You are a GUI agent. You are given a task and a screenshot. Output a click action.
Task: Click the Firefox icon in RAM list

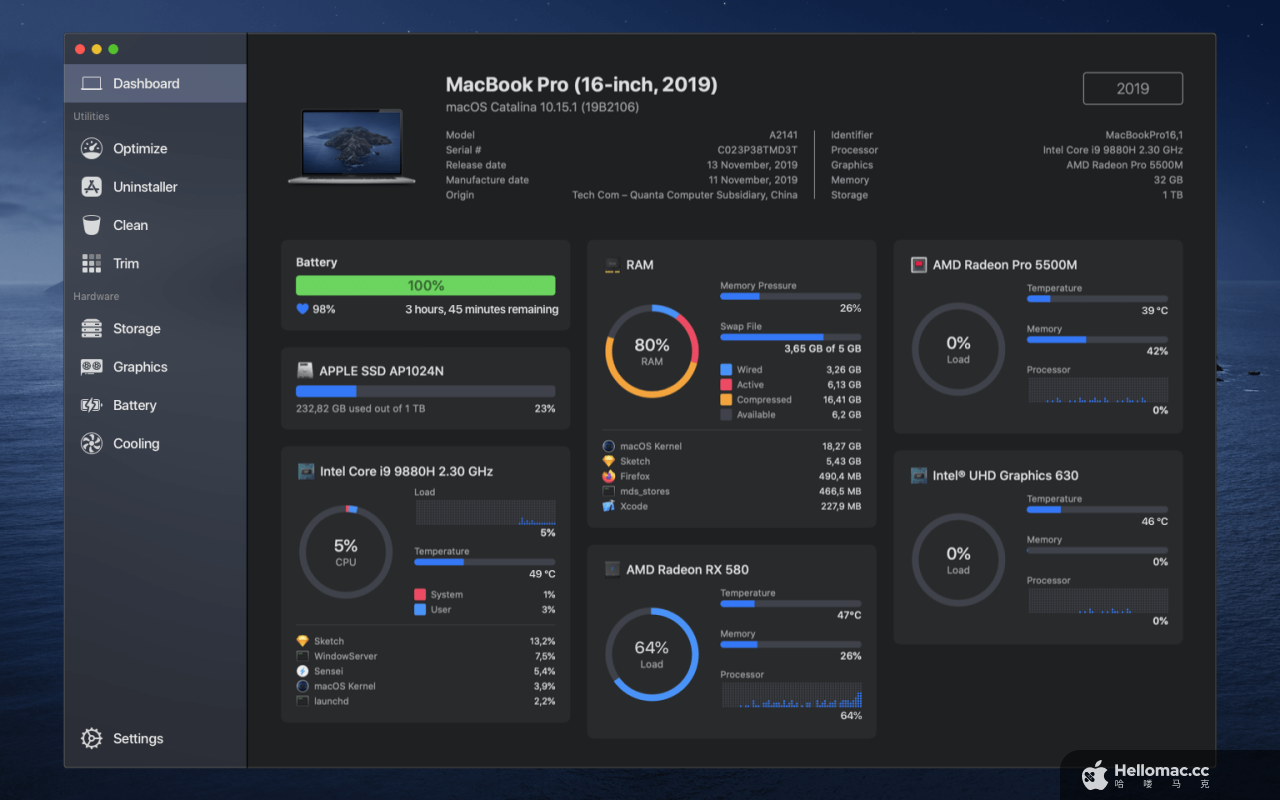pos(609,476)
